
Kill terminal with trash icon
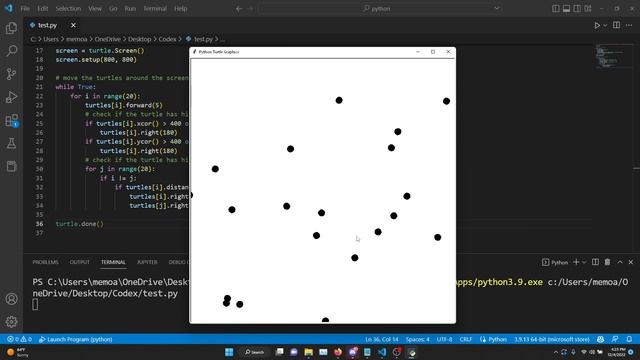coord(607,262)
